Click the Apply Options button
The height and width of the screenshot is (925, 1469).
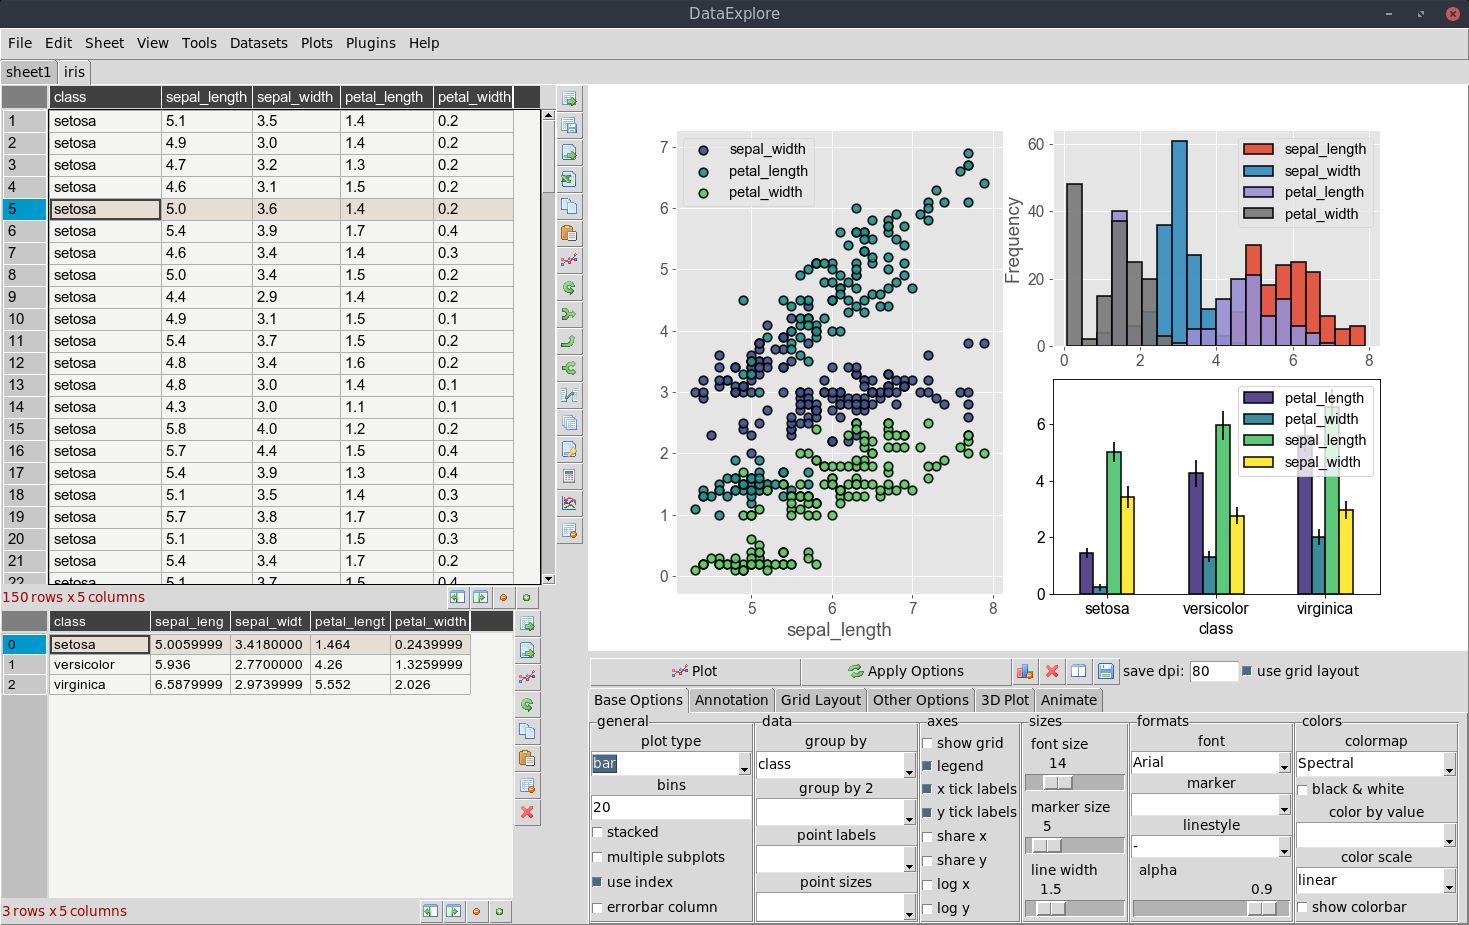point(906,671)
